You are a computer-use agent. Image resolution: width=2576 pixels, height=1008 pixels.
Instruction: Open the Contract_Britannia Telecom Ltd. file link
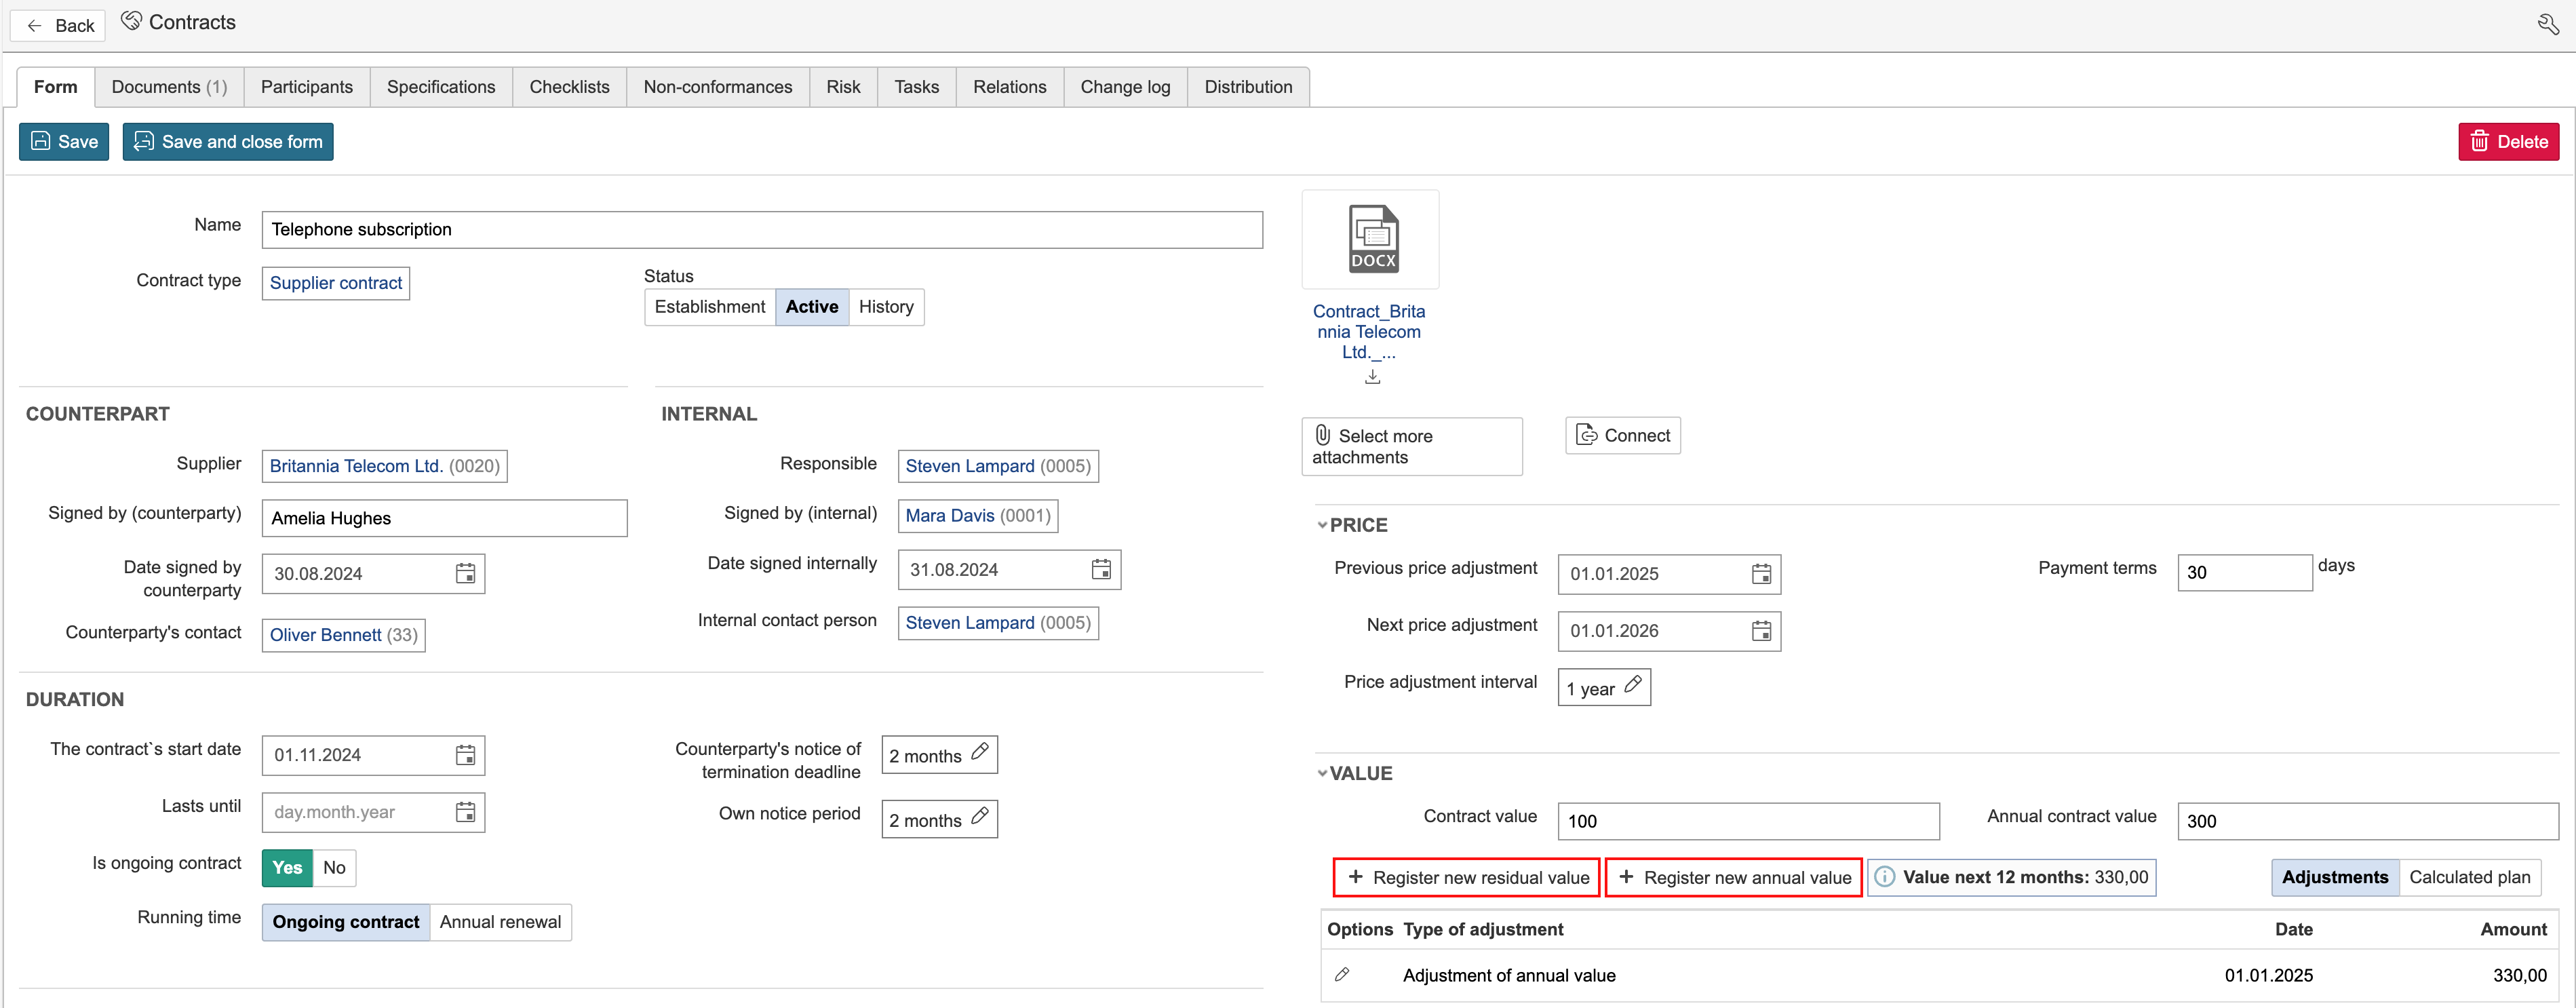tap(1369, 332)
